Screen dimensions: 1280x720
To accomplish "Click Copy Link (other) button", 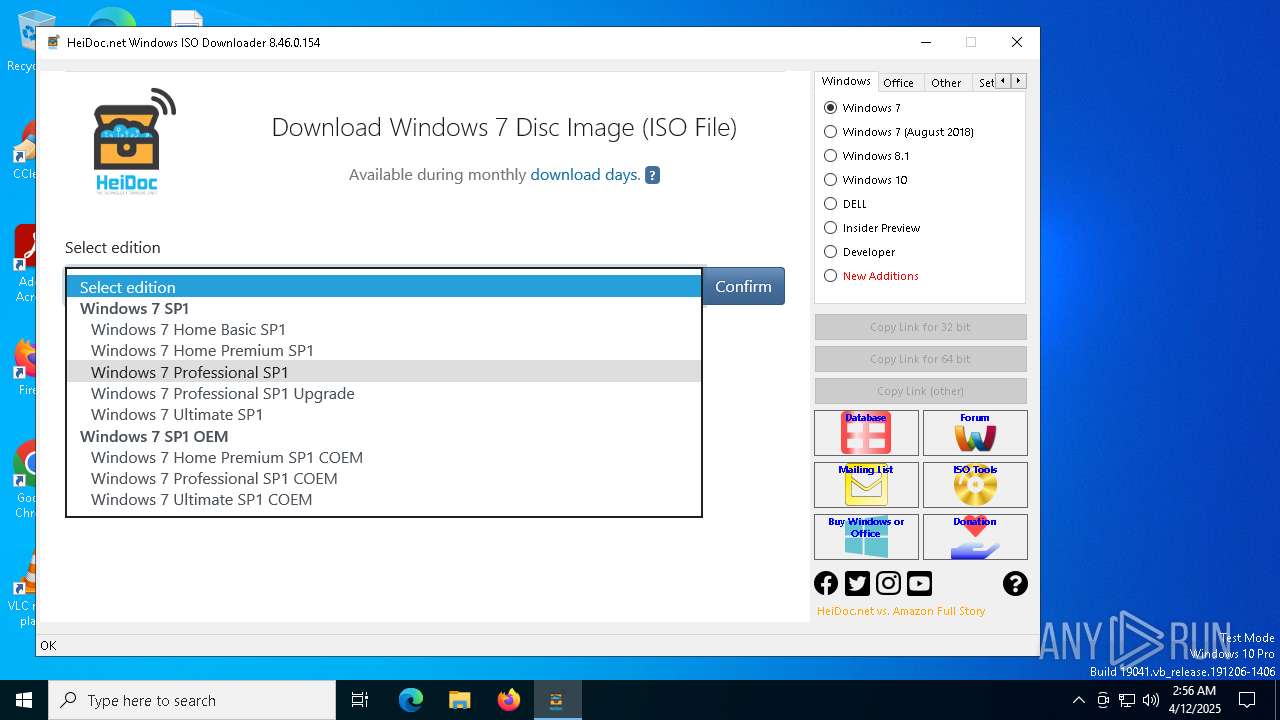I will tap(920, 391).
